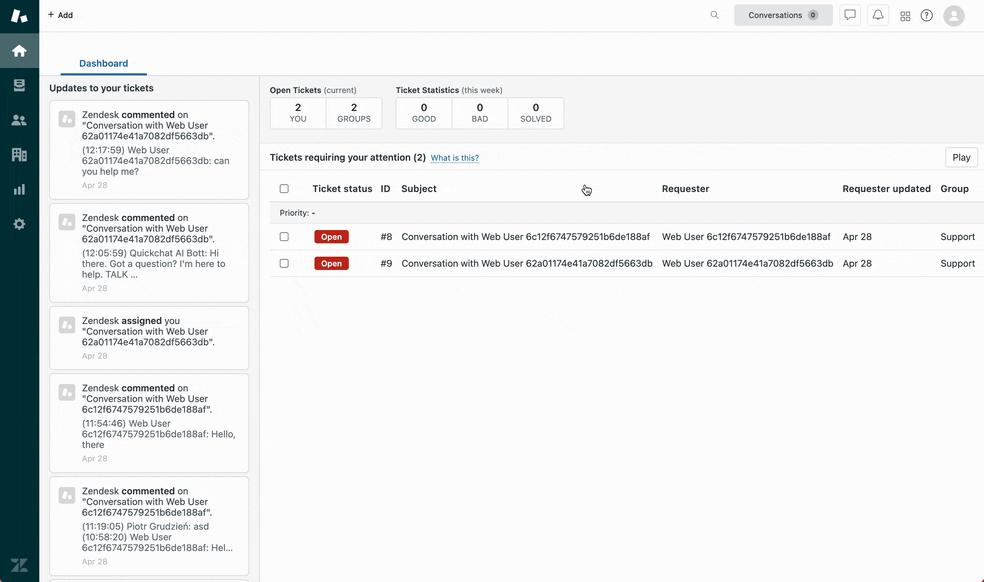
Task: Collapse the Priority grouping row
Action: coord(297,212)
